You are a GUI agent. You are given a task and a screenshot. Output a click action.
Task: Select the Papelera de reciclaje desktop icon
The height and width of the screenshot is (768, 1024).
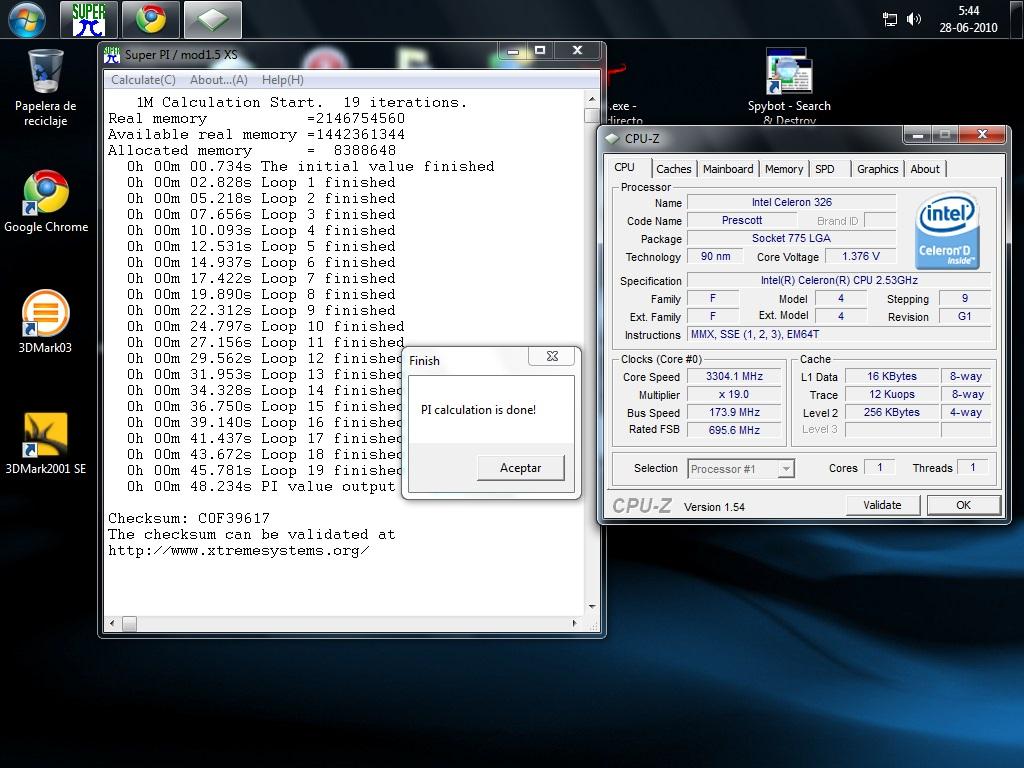tap(46, 88)
